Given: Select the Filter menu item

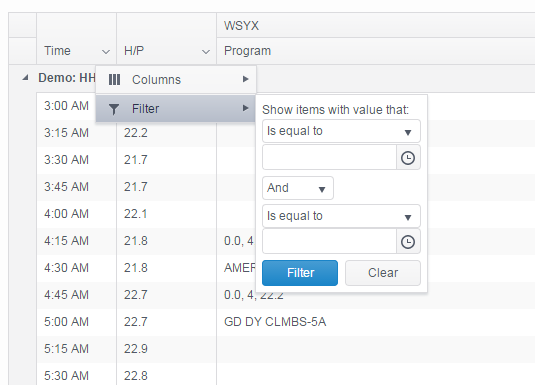Looking at the screenshot, I should [176, 109].
